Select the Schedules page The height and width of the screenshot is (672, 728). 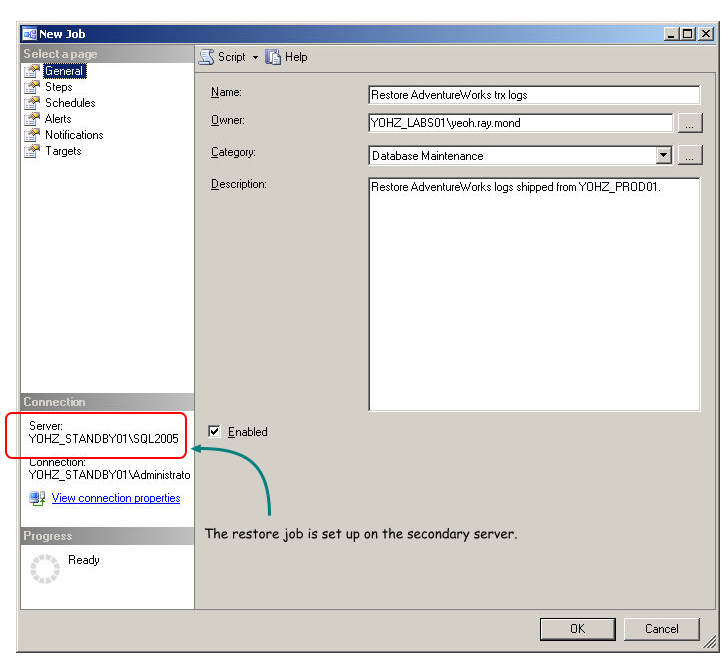(x=70, y=103)
